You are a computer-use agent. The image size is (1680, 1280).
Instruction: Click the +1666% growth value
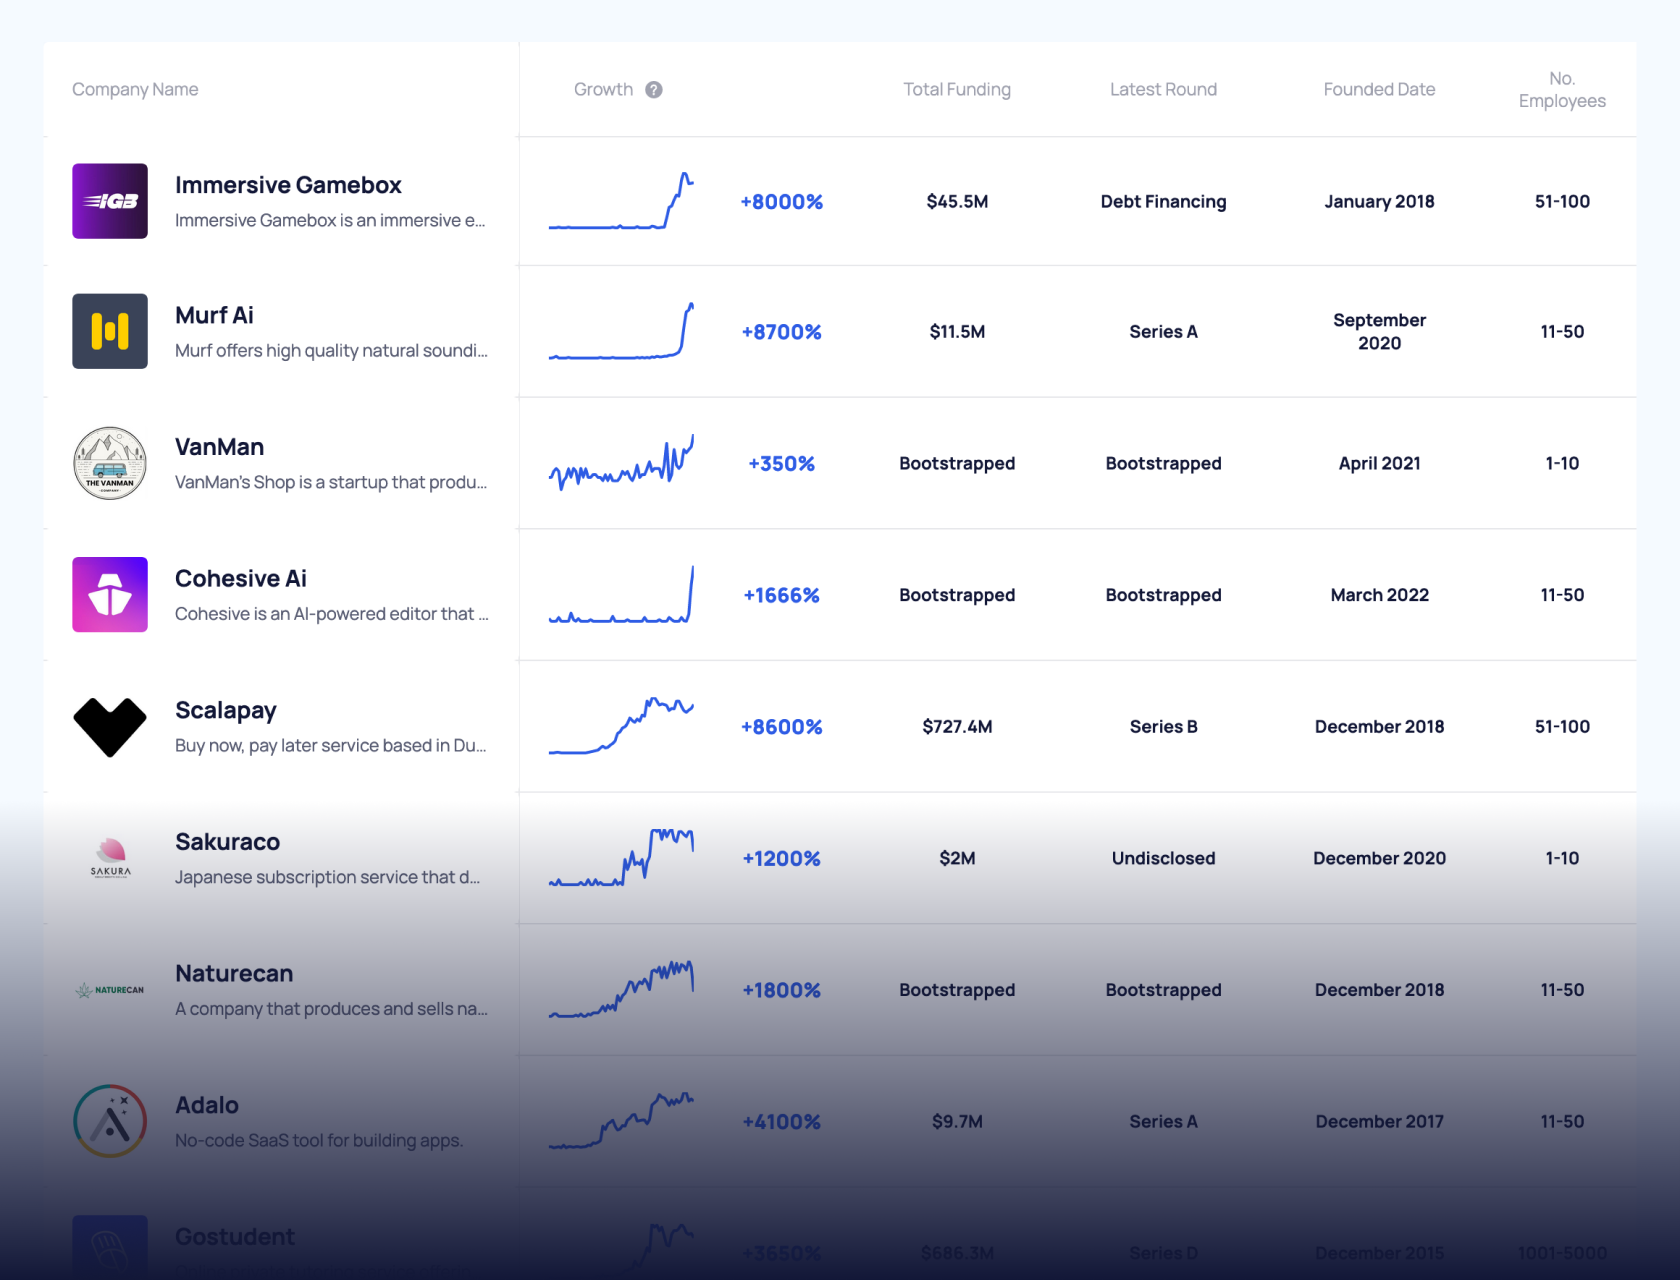pyautogui.click(x=782, y=596)
